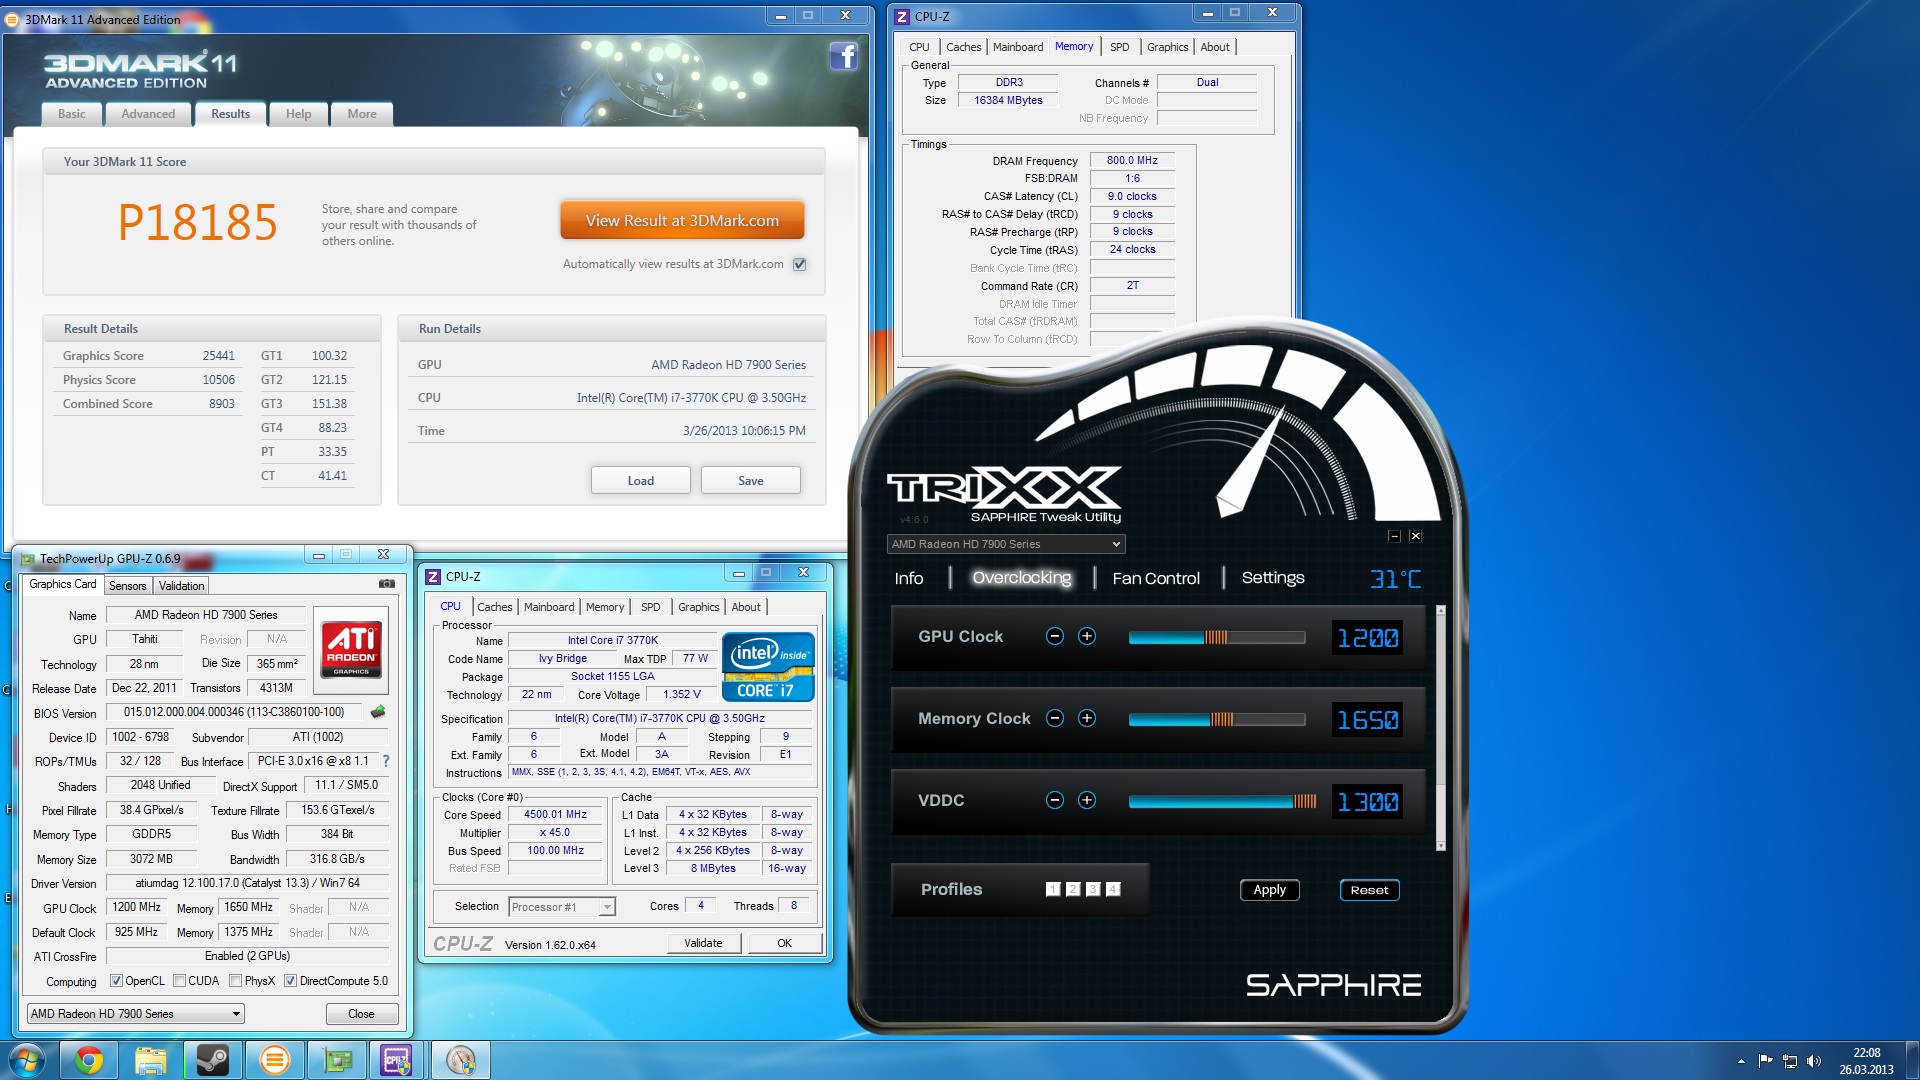Viewport: 1920px width, 1080px height.
Task: Click GPU Clock slider in TRIXX
Action: (1217, 638)
